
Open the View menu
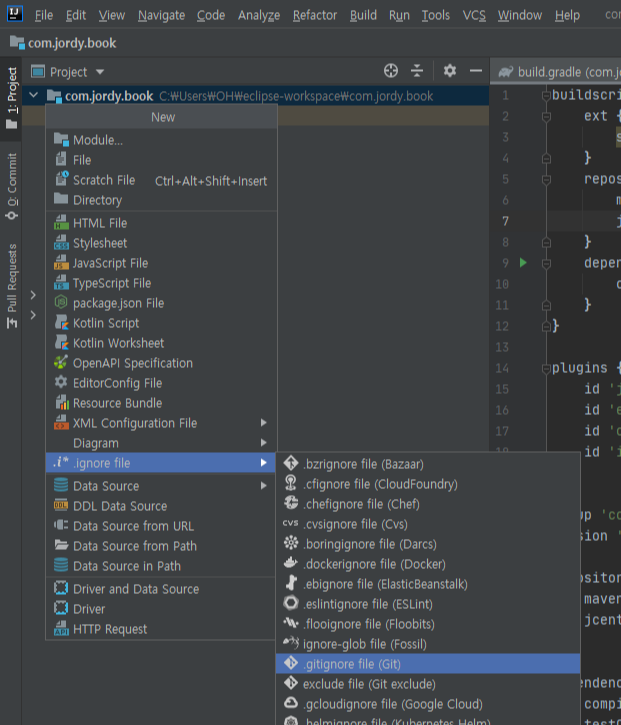(x=111, y=15)
